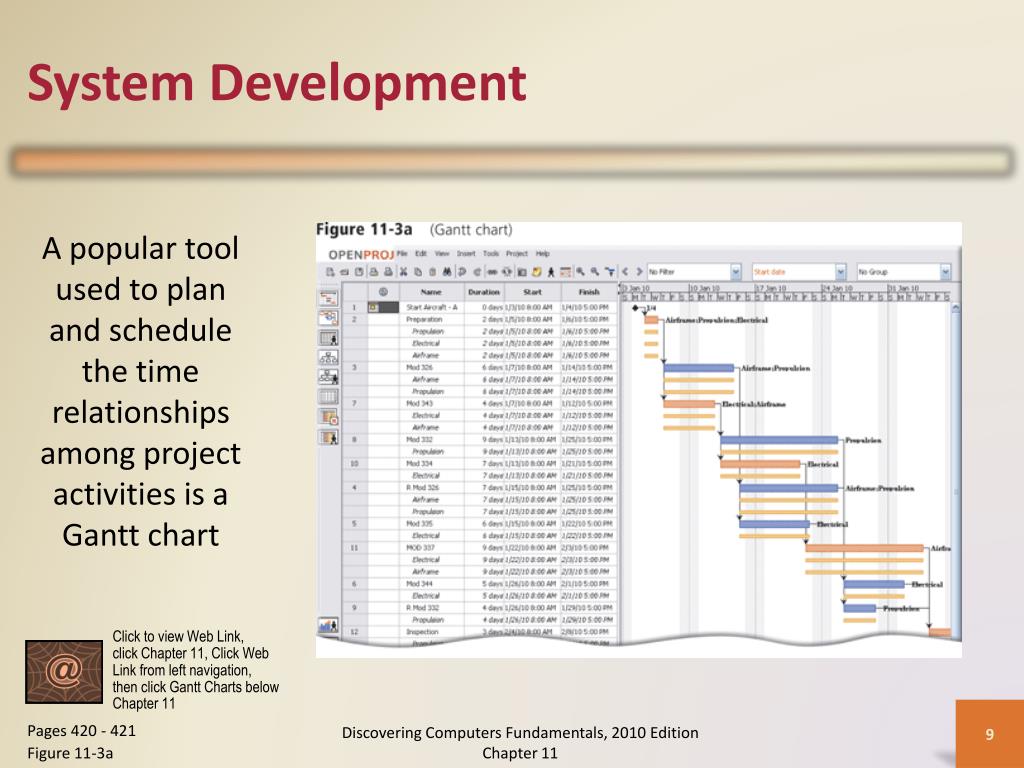Screen dimensions: 1024x768
Task: Click the Name column header
Action: 431,292
